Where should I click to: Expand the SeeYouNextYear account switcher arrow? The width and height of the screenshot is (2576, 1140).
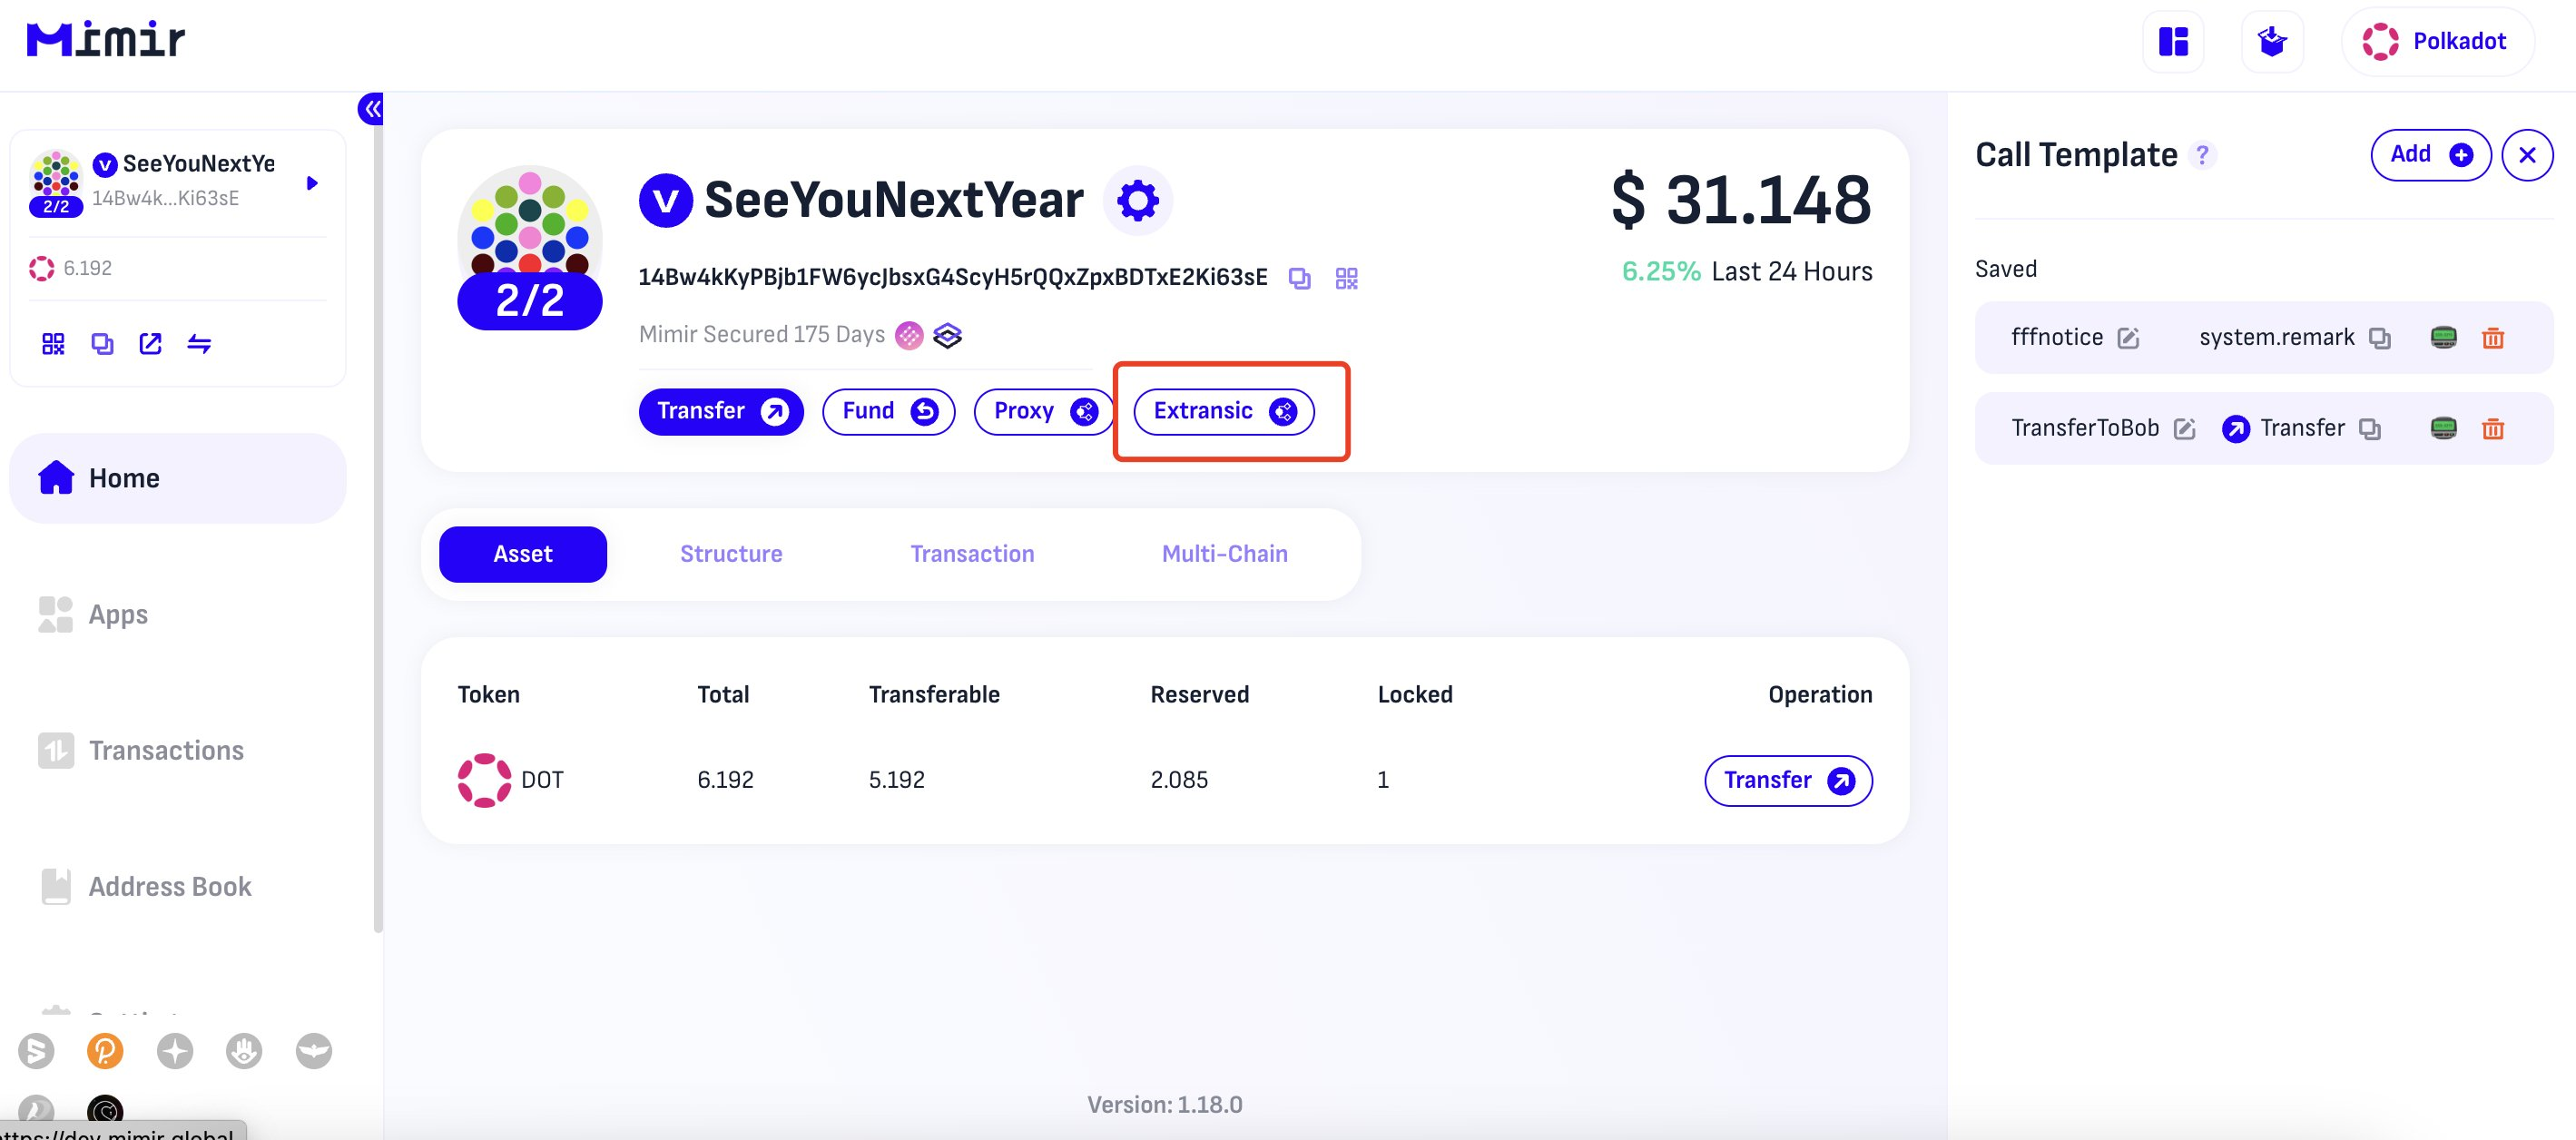point(312,183)
